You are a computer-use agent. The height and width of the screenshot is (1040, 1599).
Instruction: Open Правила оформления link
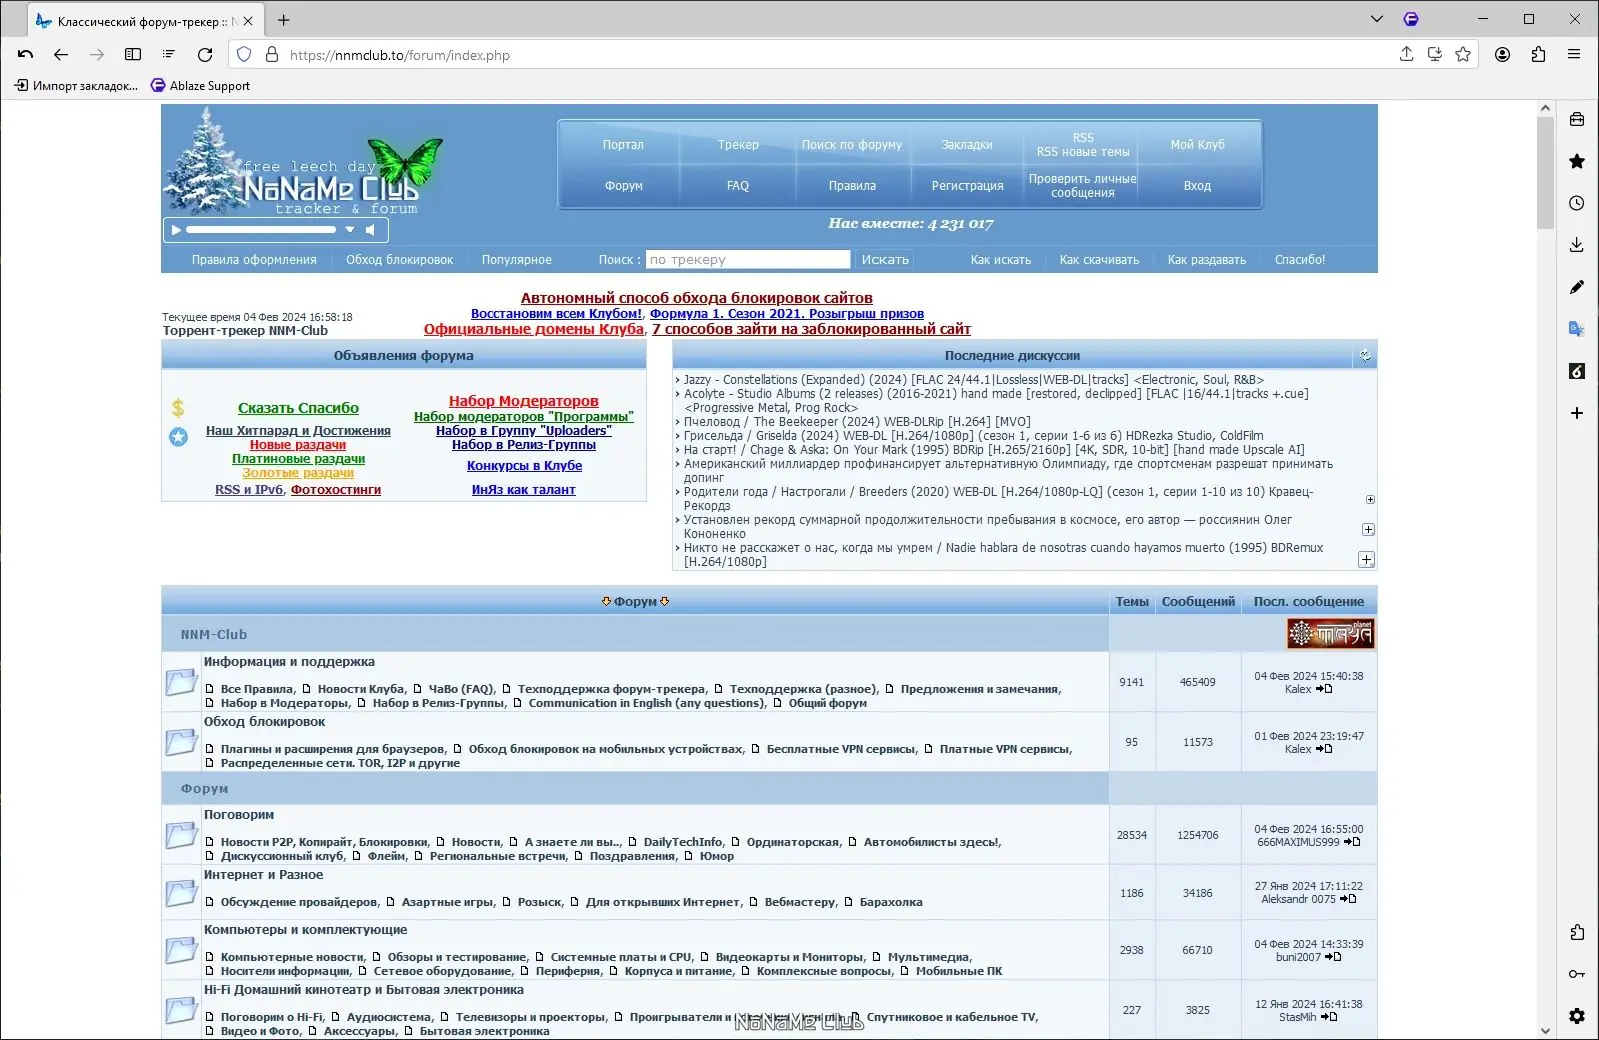pos(254,260)
